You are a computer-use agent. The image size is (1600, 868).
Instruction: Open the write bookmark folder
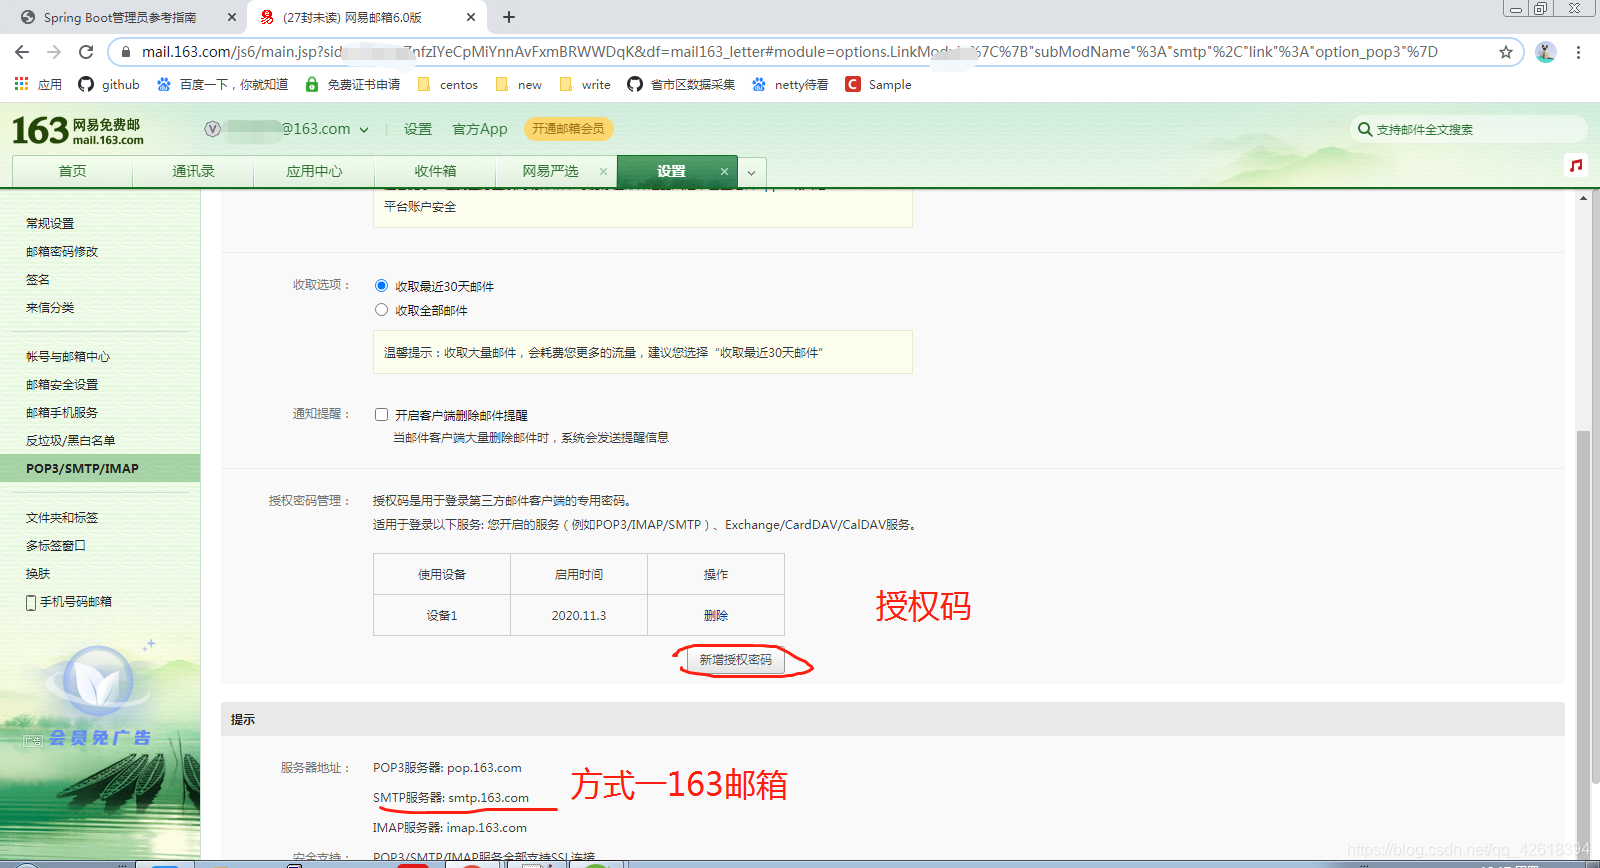coord(585,84)
